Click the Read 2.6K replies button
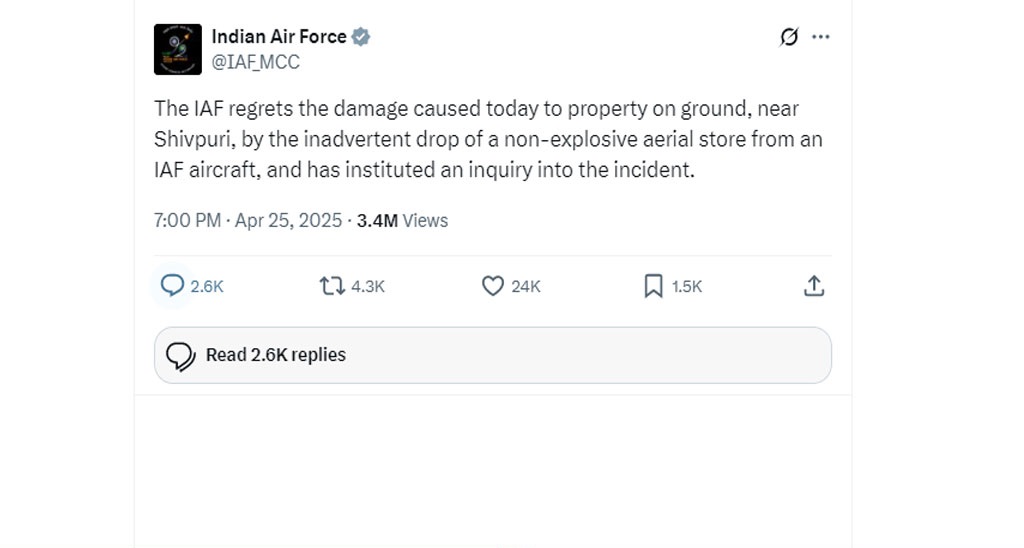The image size is (1024, 548). click(x=492, y=355)
